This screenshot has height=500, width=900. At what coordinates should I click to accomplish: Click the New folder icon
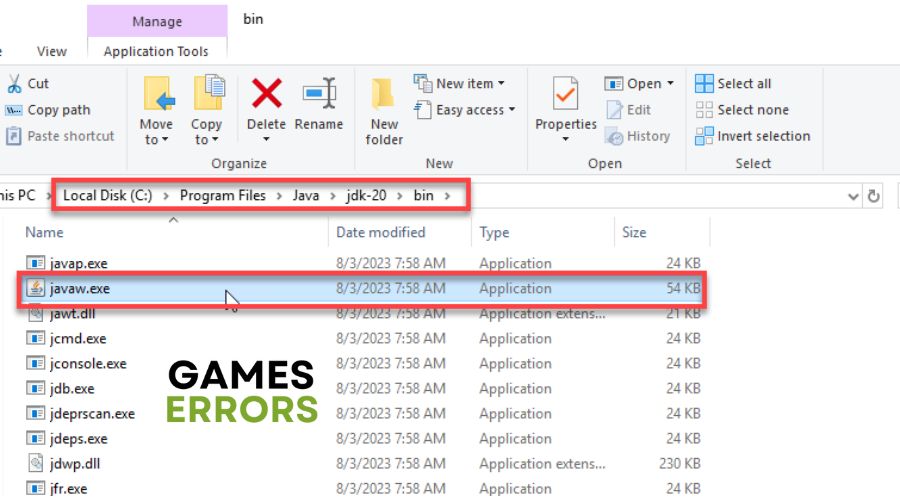(383, 94)
